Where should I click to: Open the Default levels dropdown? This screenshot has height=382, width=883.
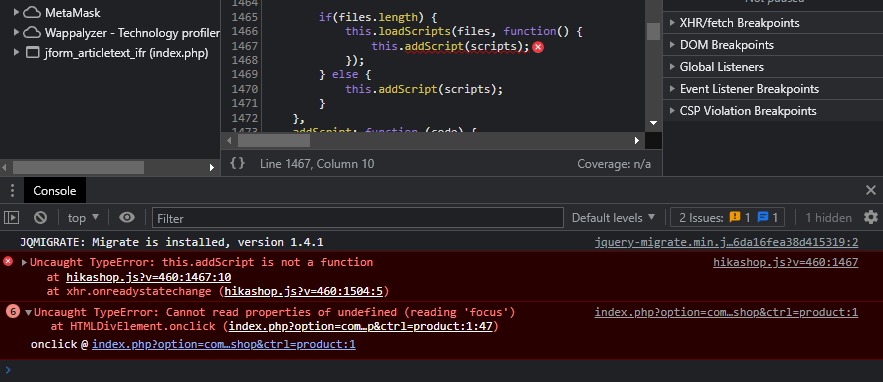(x=613, y=217)
